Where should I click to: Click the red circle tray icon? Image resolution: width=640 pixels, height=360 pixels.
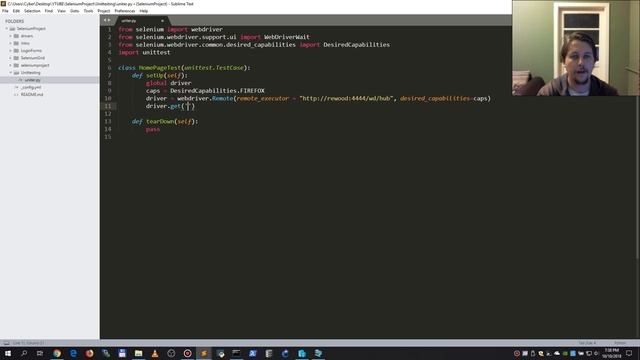tap(517, 353)
